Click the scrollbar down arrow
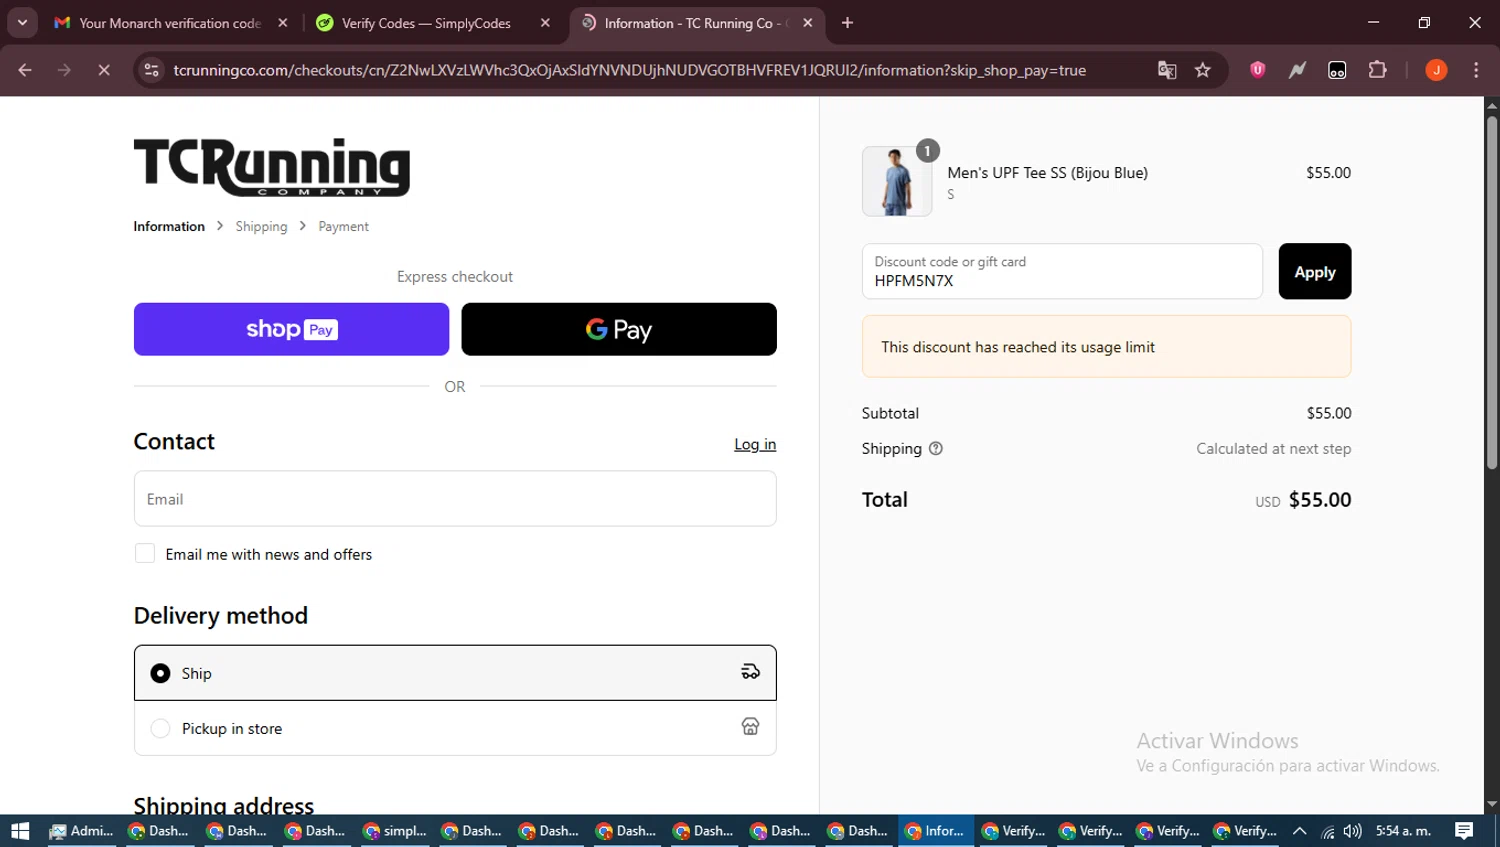The image size is (1500, 847). (1491, 804)
